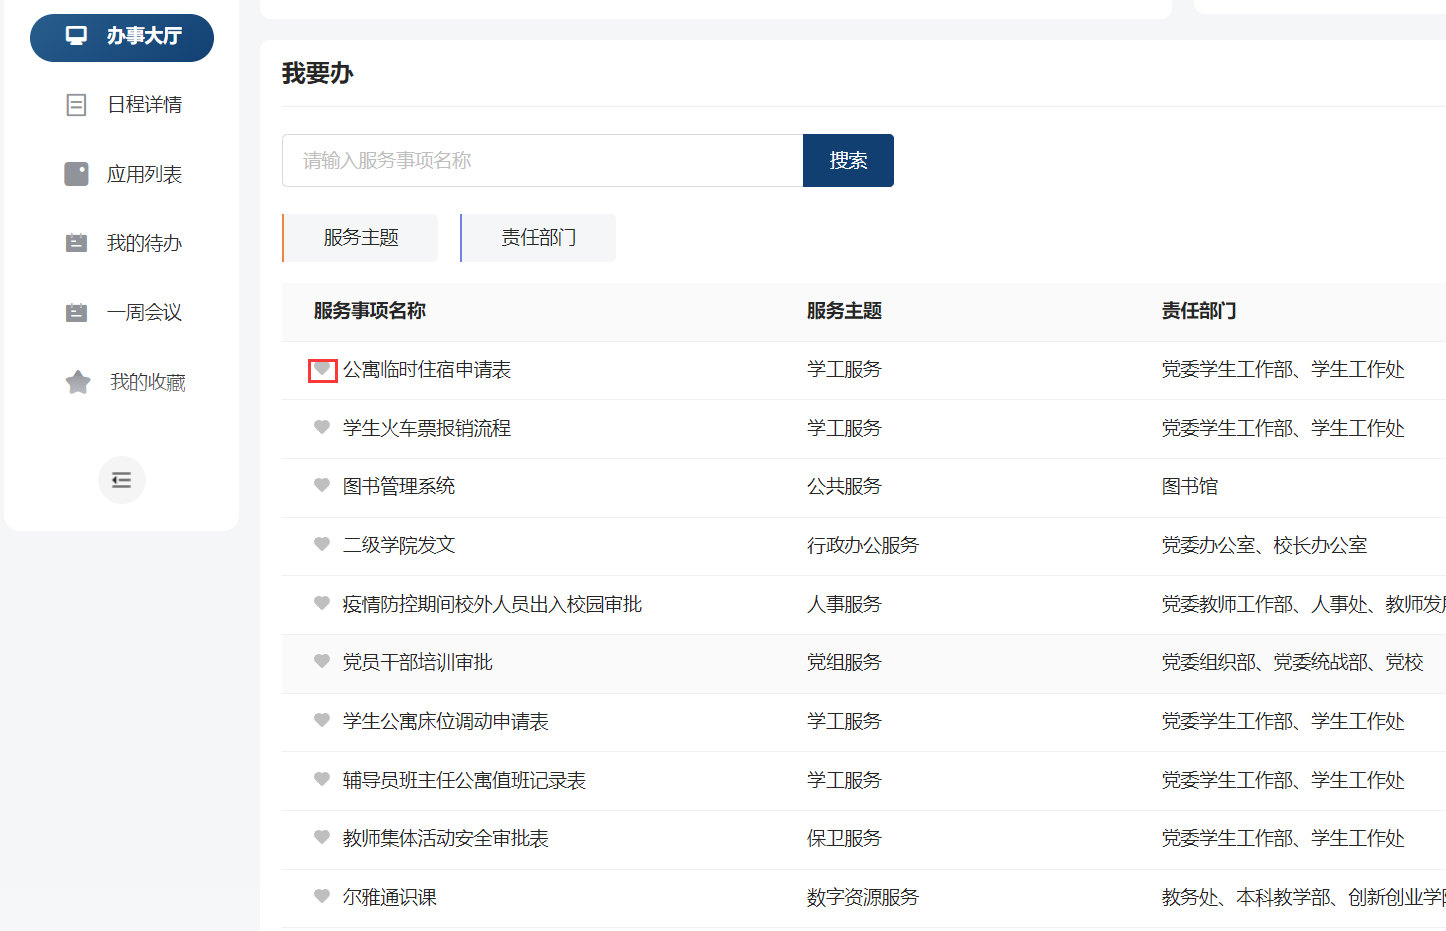The image size is (1446, 931).
Task: Expand the 服务主题 filter
Action: coord(361,238)
